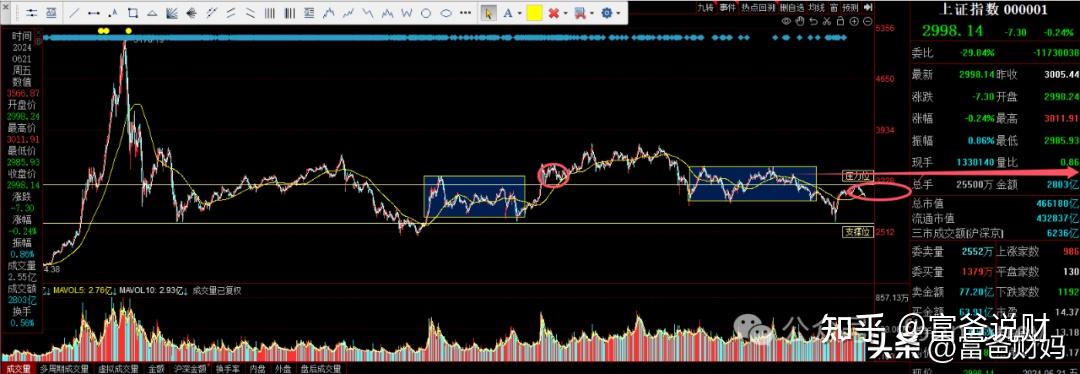Click the hand grab icon above chart

point(800,21)
